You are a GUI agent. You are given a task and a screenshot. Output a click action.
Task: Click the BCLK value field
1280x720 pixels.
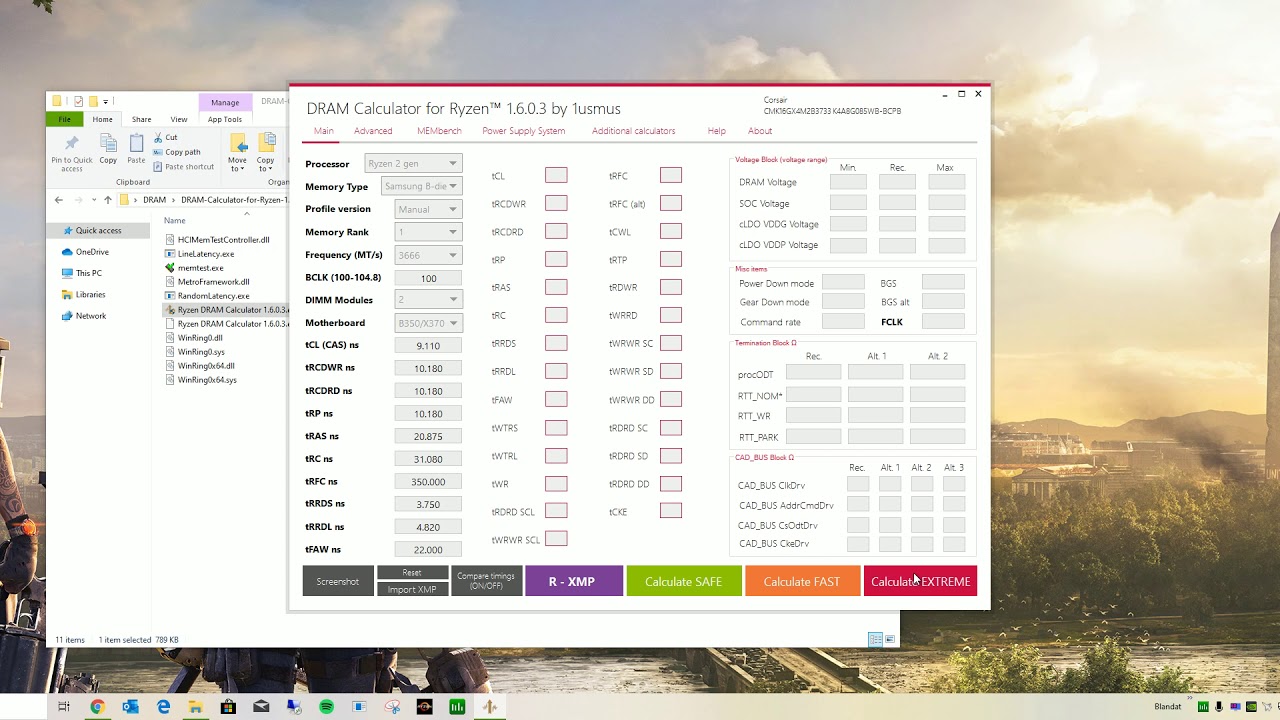428,278
